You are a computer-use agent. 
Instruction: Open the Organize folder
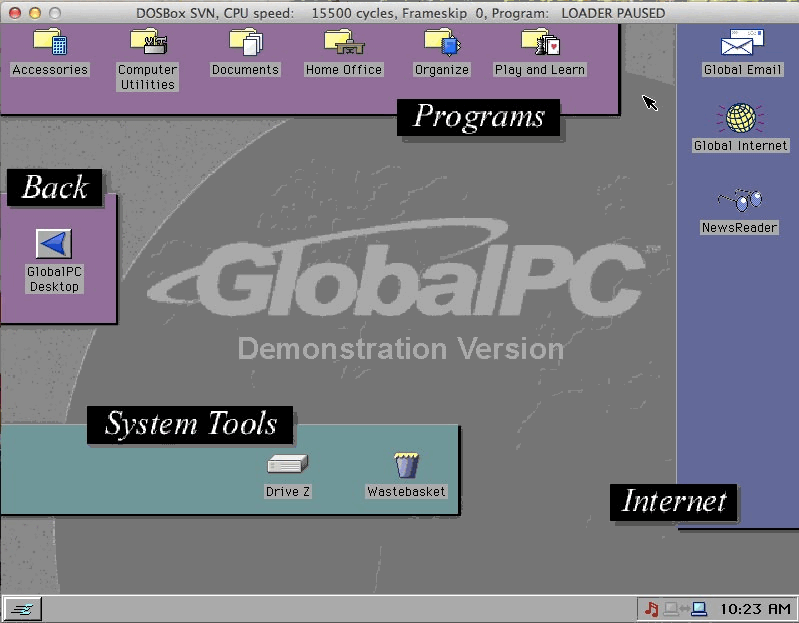pyautogui.click(x=441, y=43)
